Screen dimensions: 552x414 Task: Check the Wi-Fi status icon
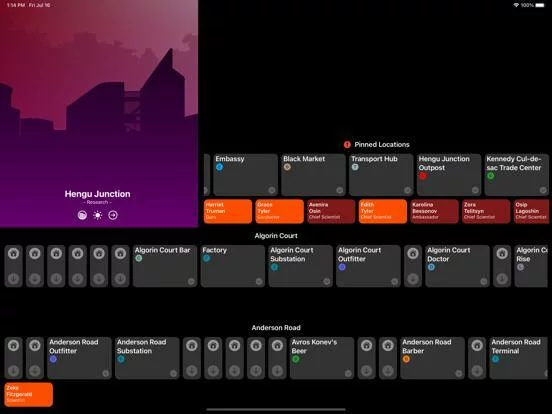[x=516, y=5]
